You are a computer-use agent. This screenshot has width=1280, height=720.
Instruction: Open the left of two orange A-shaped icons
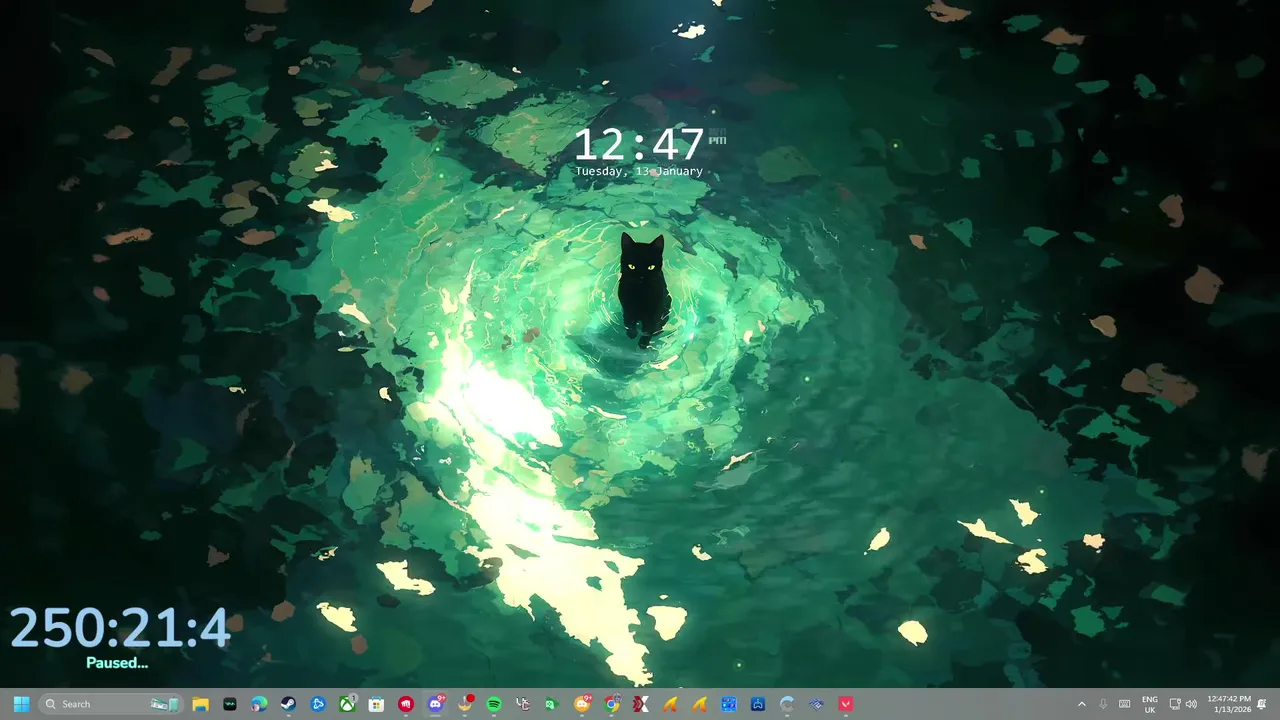tap(670, 704)
